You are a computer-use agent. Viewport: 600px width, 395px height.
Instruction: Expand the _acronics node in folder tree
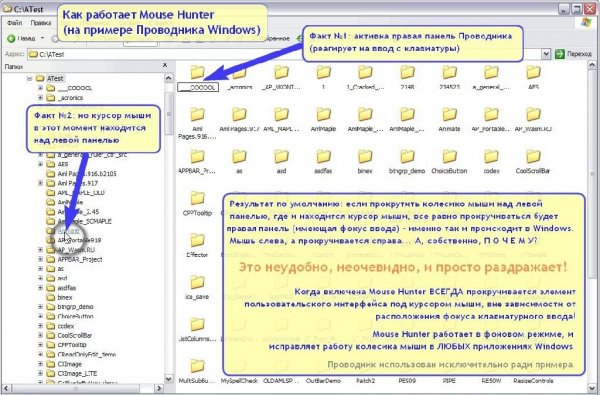click(x=40, y=98)
